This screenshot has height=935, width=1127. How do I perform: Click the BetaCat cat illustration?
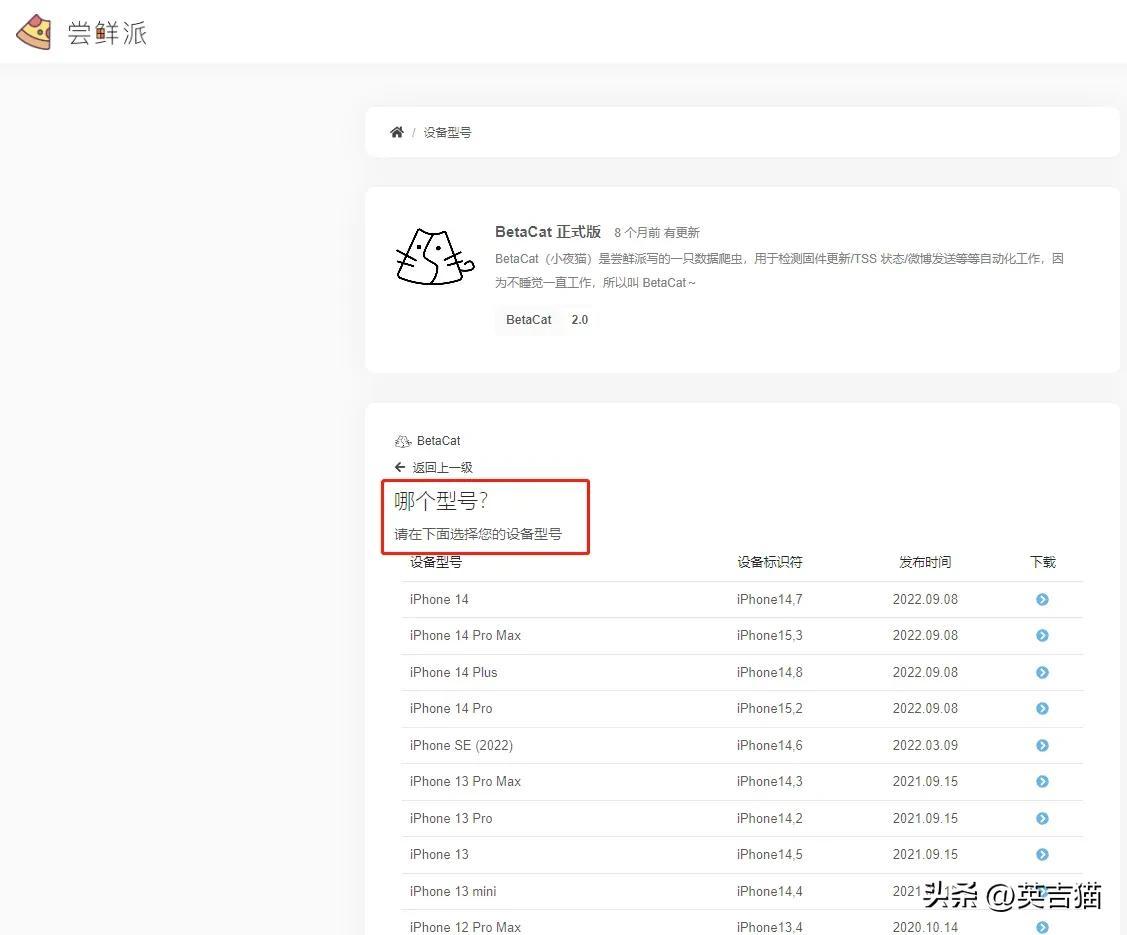point(433,256)
